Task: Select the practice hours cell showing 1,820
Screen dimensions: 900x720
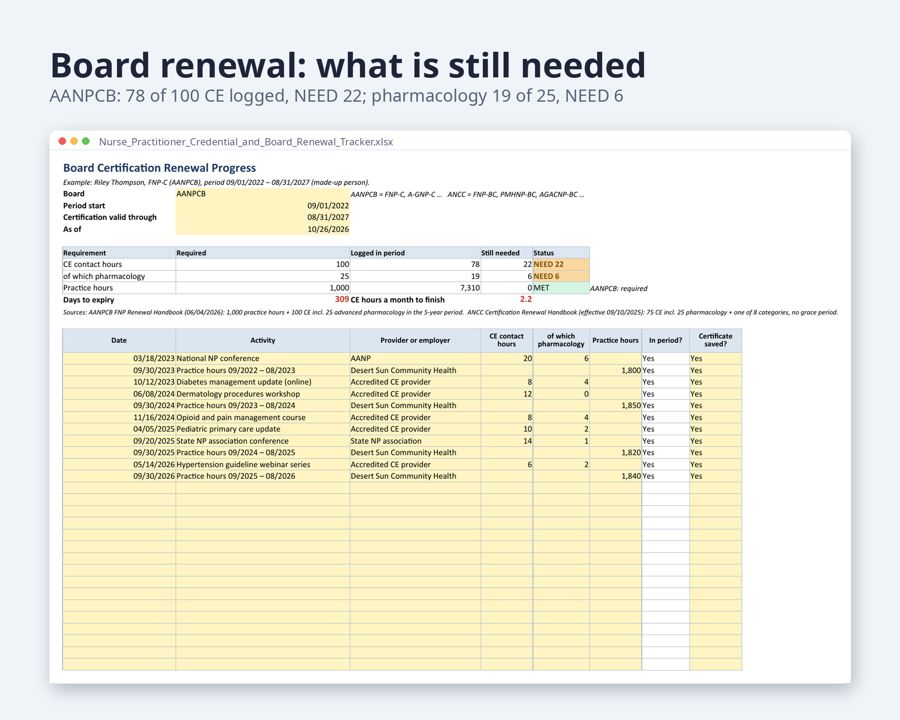Action: (x=615, y=452)
